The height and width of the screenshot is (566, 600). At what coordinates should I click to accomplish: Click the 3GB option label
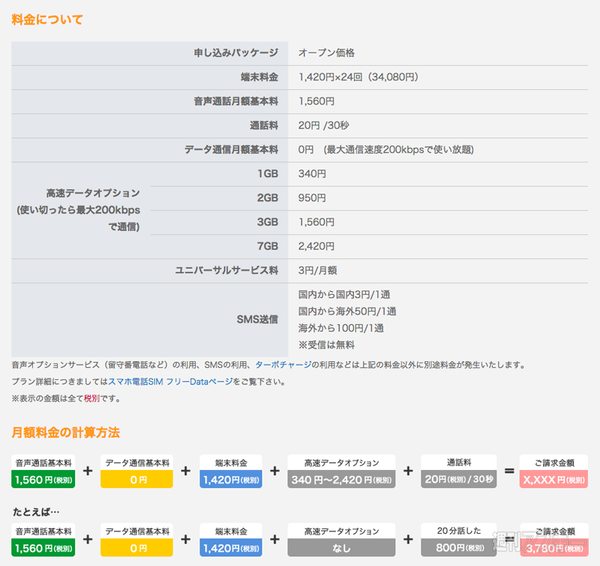click(x=267, y=222)
